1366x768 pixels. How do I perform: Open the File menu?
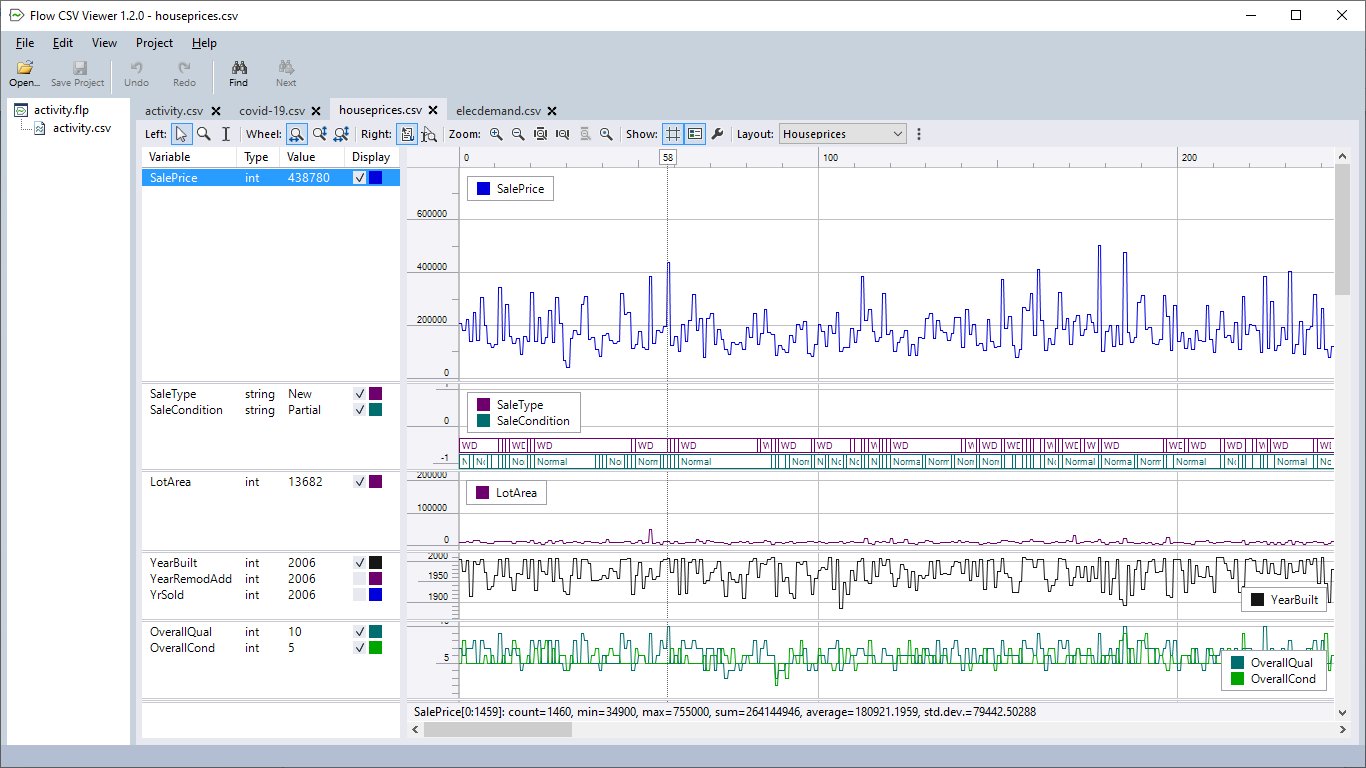[25, 43]
